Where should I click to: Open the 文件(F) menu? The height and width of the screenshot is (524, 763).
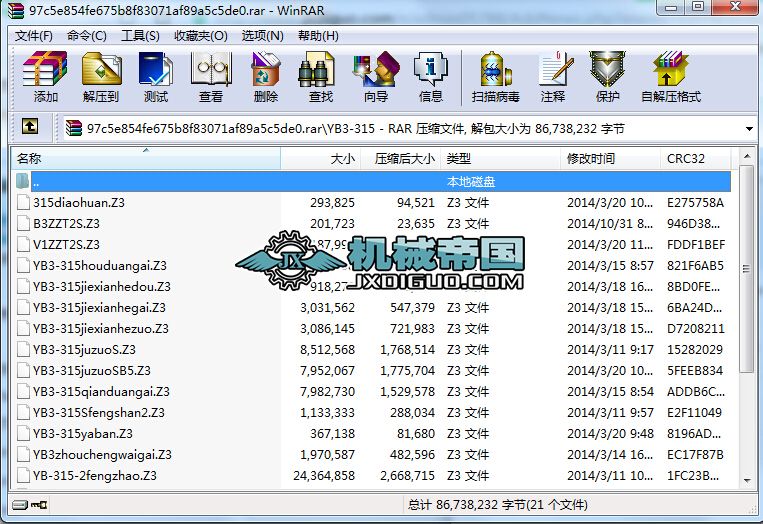tap(34, 36)
